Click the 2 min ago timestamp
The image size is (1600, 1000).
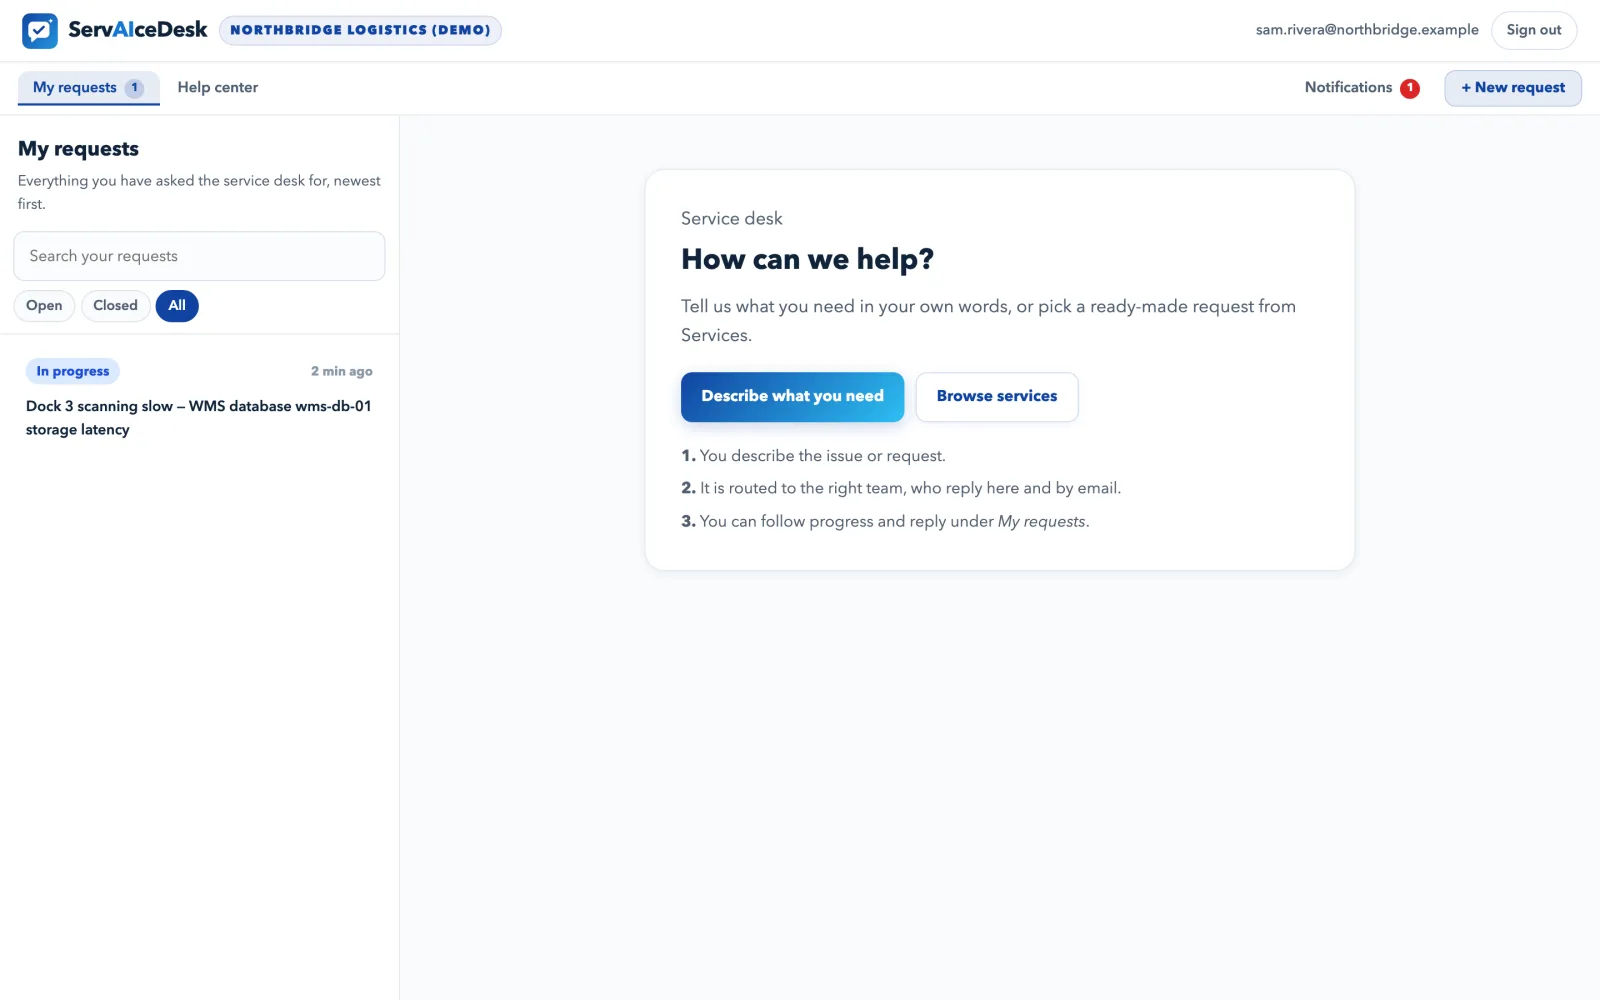pos(341,371)
